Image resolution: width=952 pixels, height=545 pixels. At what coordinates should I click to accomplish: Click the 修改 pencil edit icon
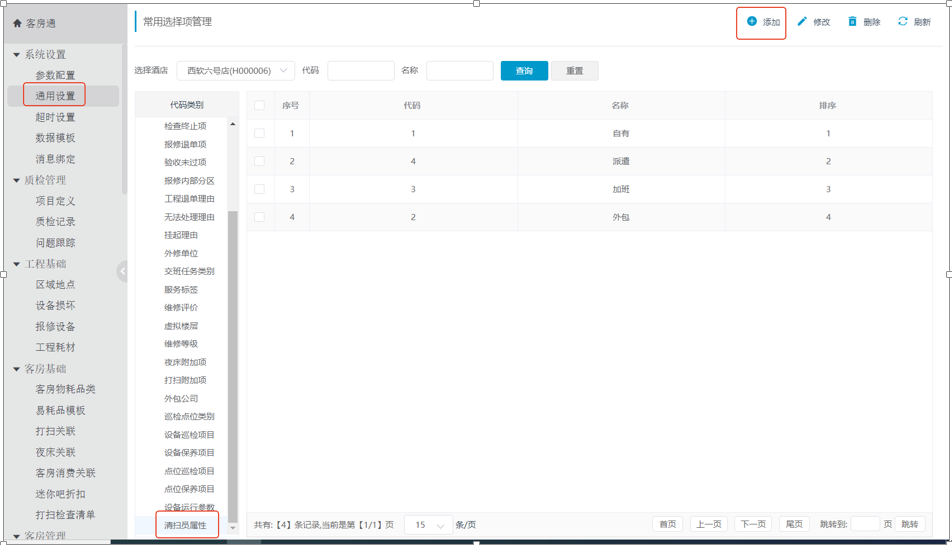(x=802, y=21)
